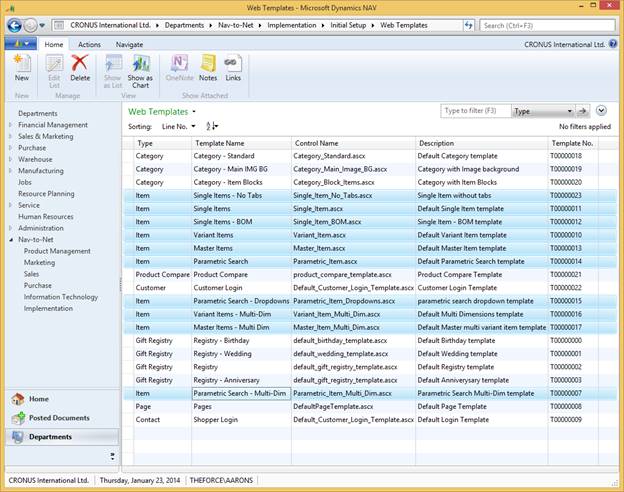Open Marketing under Nav-to-Net
Screen dimensions: 624x492
point(39,263)
